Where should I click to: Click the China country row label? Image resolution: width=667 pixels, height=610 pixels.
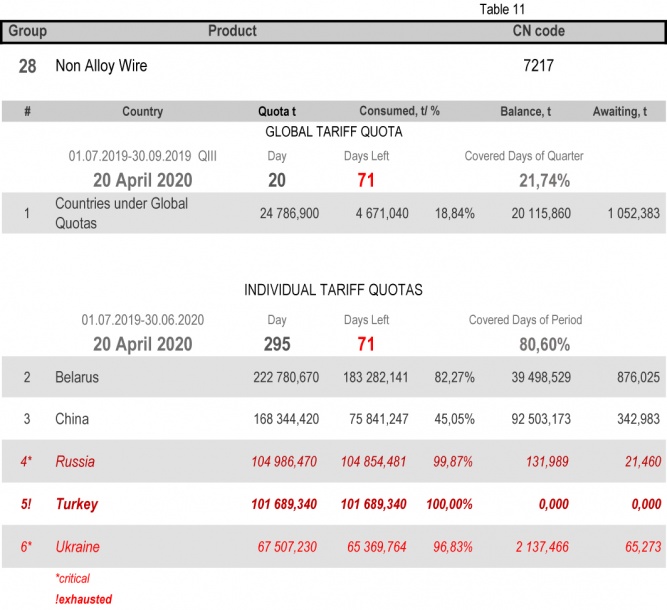[x=72, y=419]
